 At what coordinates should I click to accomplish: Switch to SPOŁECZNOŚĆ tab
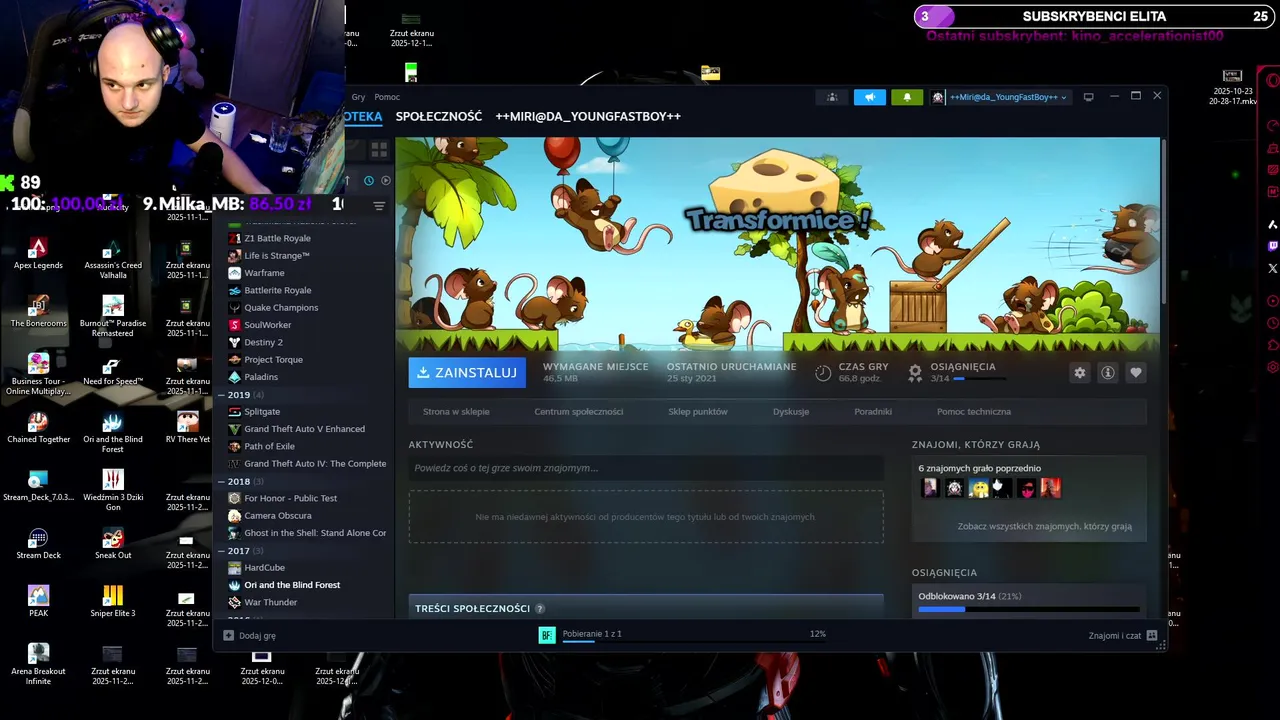[438, 116]
